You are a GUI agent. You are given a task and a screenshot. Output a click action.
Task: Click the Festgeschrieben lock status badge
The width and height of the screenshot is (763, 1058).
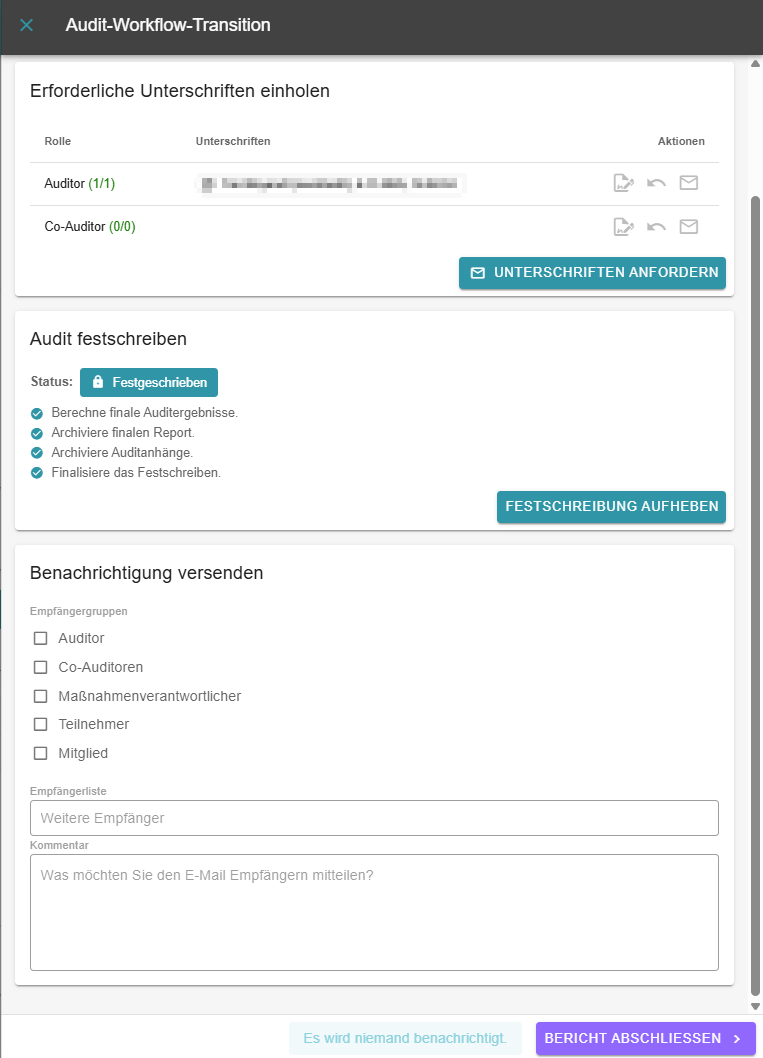(x=149, y=382)
